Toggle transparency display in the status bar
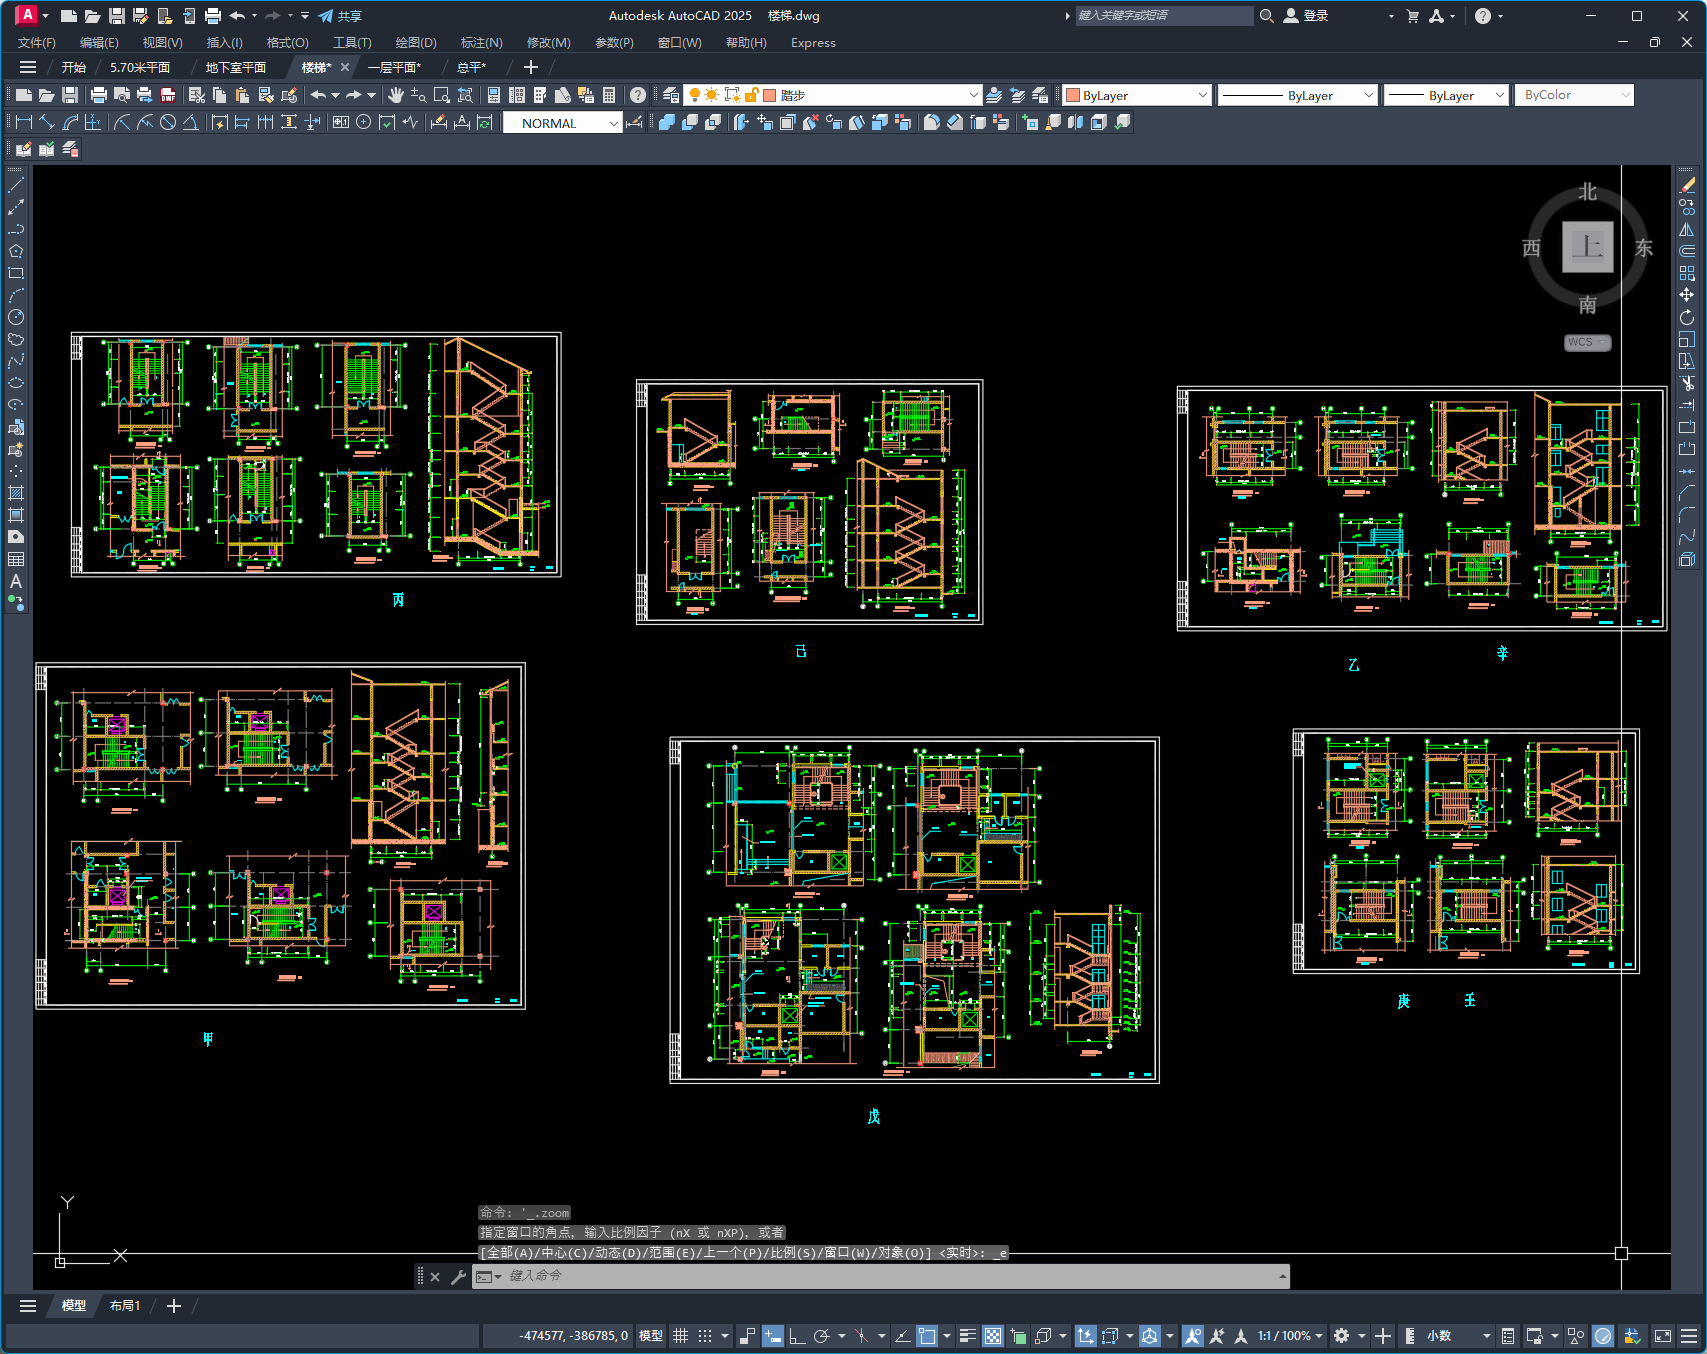Viewport: 1707px width, 1354px height. click(993, 1336)
